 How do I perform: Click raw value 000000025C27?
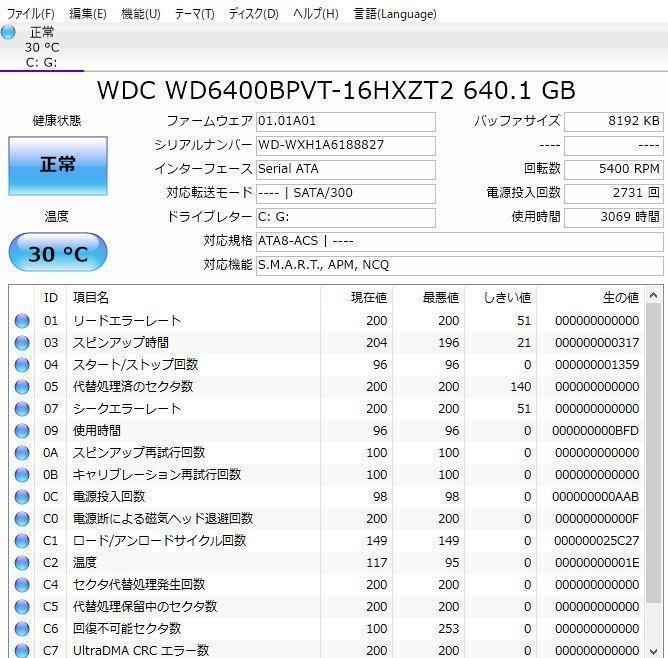tap(596, 541)
